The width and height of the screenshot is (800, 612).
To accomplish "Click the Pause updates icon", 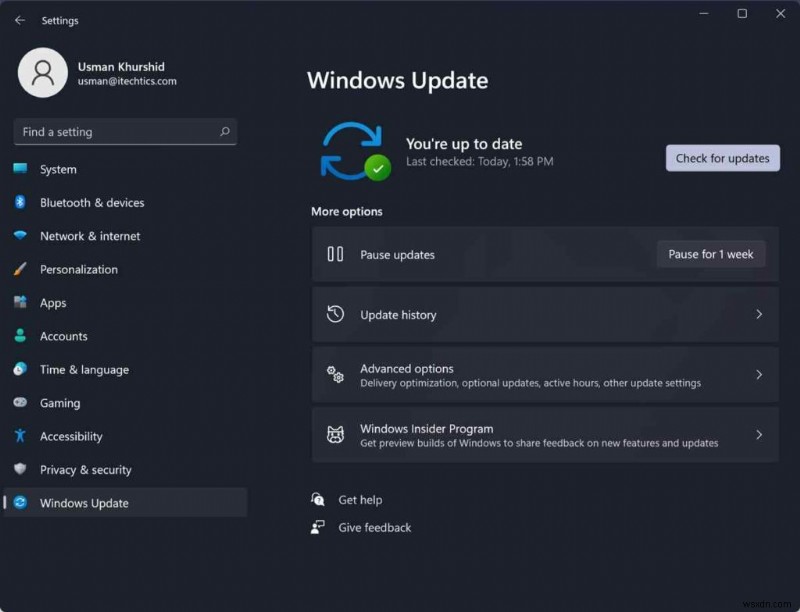I will (x=337, y=254).
